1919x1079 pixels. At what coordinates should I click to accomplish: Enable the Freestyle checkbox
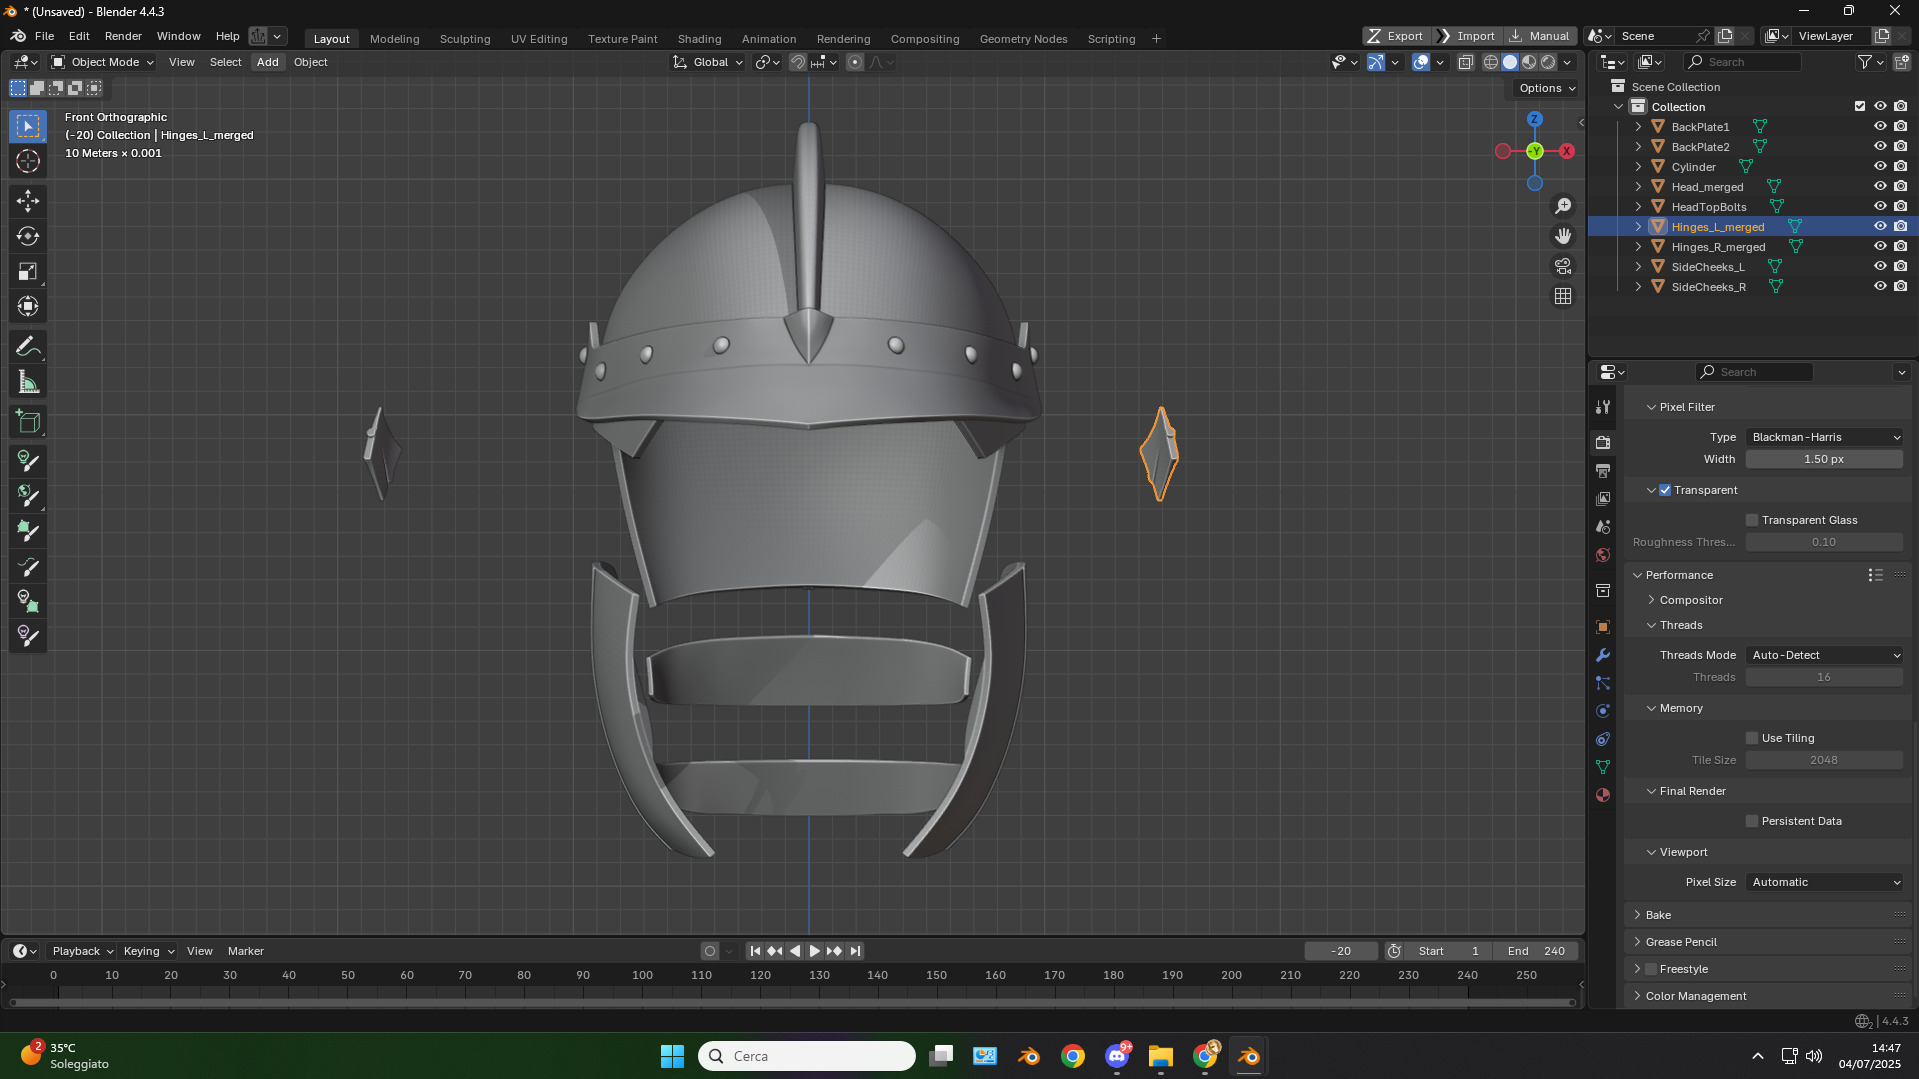pyautogui.click(x=1651, y=969)
